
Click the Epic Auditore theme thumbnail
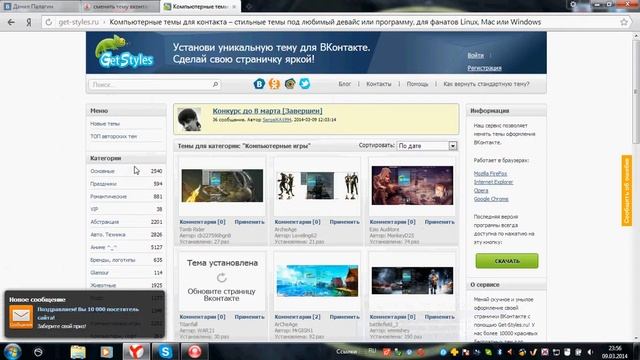412,185
